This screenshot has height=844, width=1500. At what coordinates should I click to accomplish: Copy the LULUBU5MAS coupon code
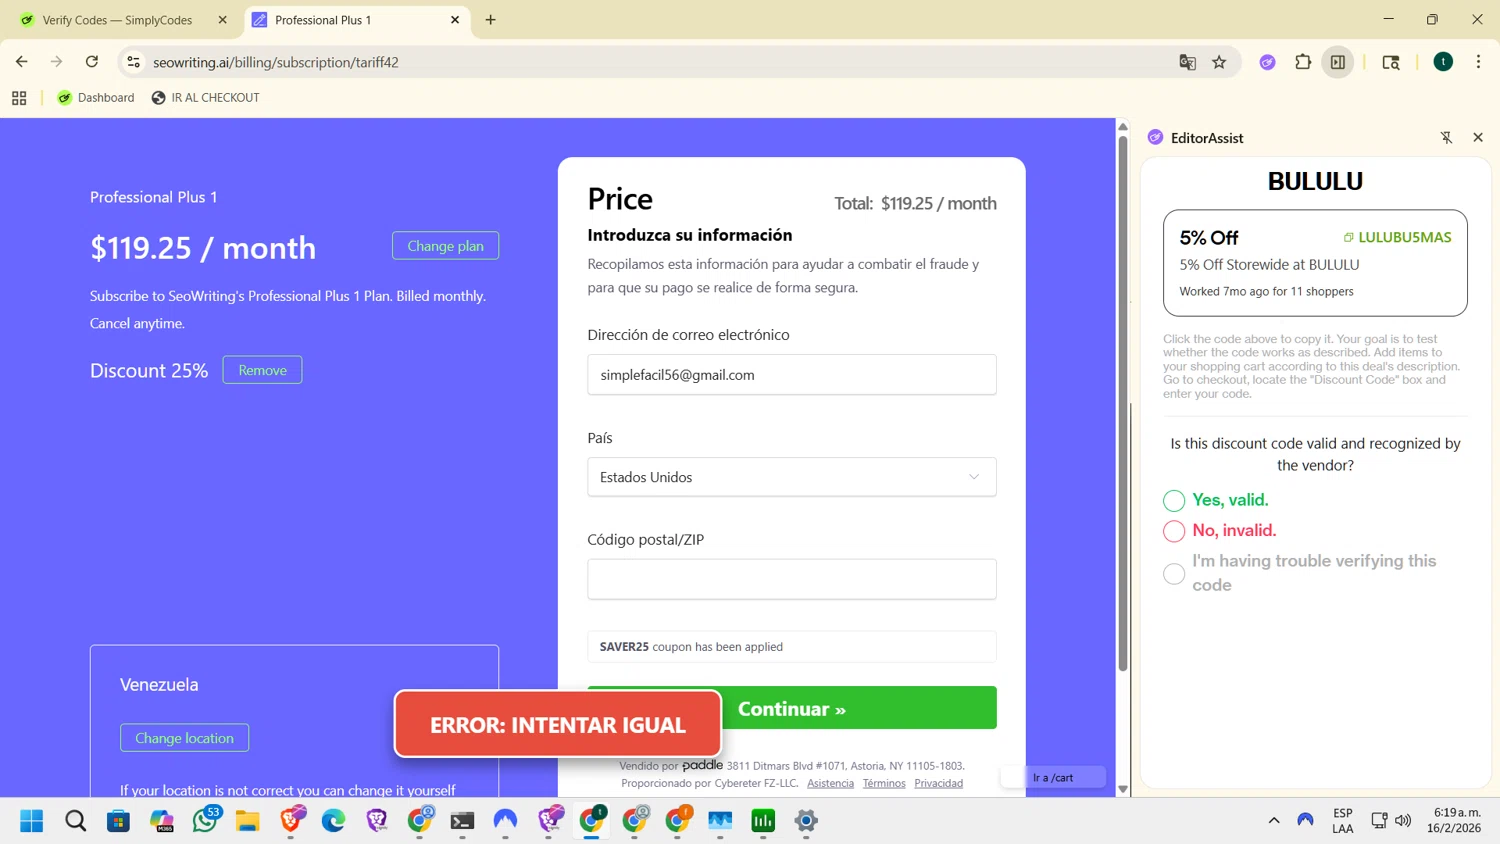(1398, 237)
